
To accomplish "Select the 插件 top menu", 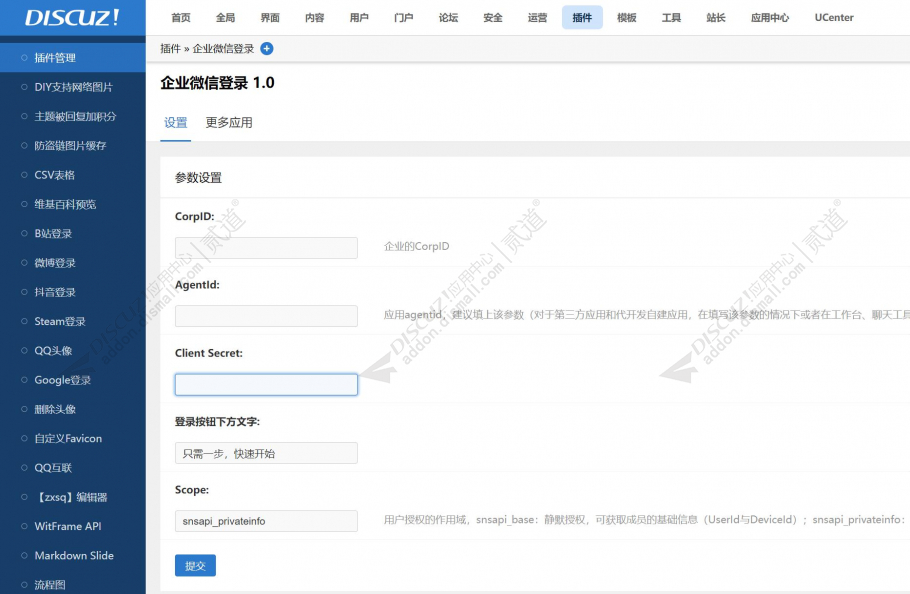I will pos(582,17).
